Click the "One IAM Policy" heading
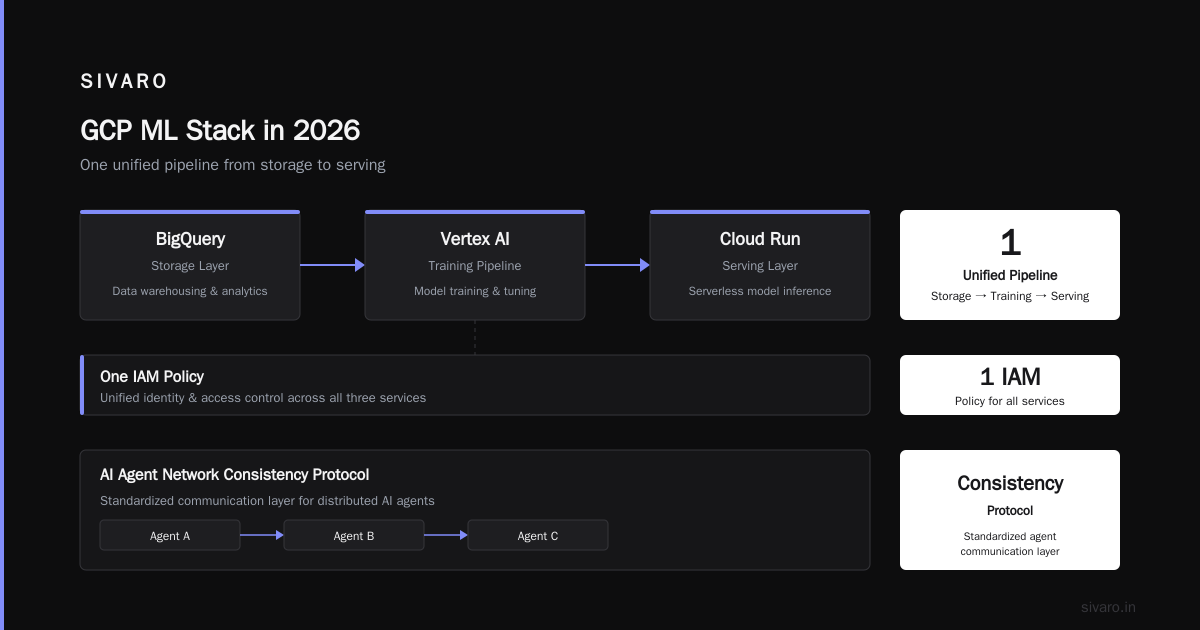Screen dimensions: 1200x630 click(152, 377)
